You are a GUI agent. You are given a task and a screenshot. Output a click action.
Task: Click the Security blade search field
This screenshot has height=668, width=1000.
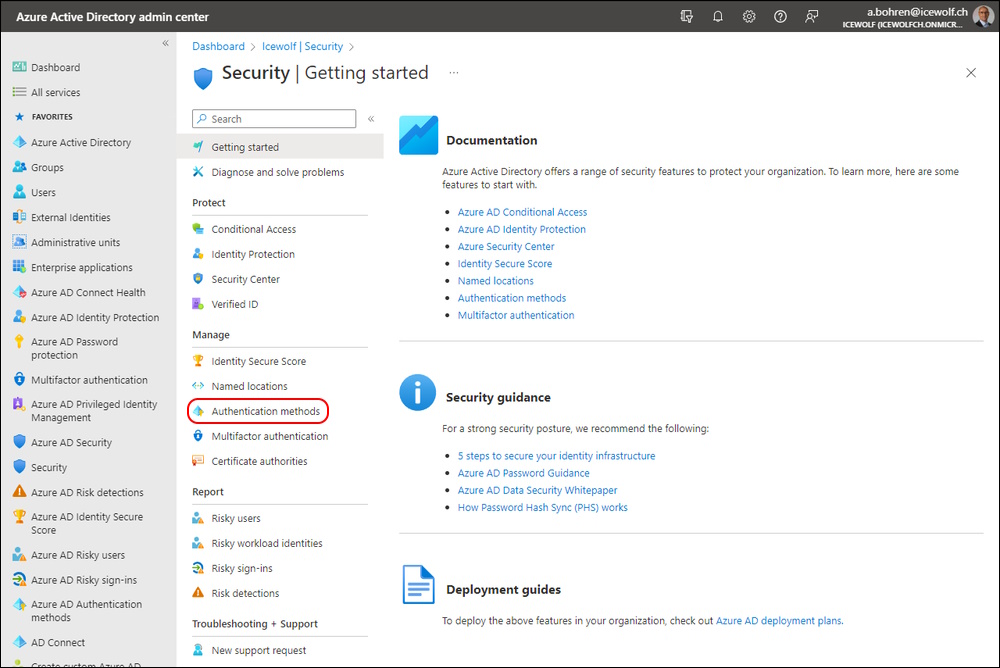(x=274, y=119)
